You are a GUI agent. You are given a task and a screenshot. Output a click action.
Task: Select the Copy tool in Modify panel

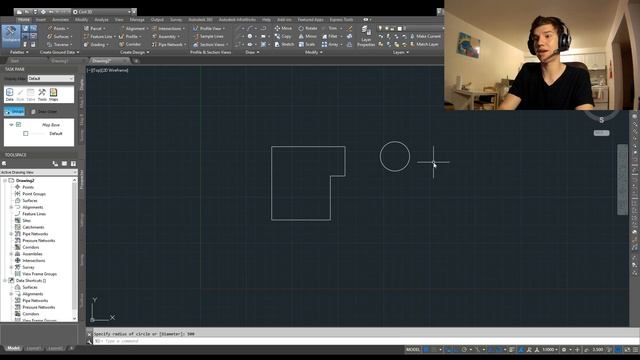coord(283,36)
